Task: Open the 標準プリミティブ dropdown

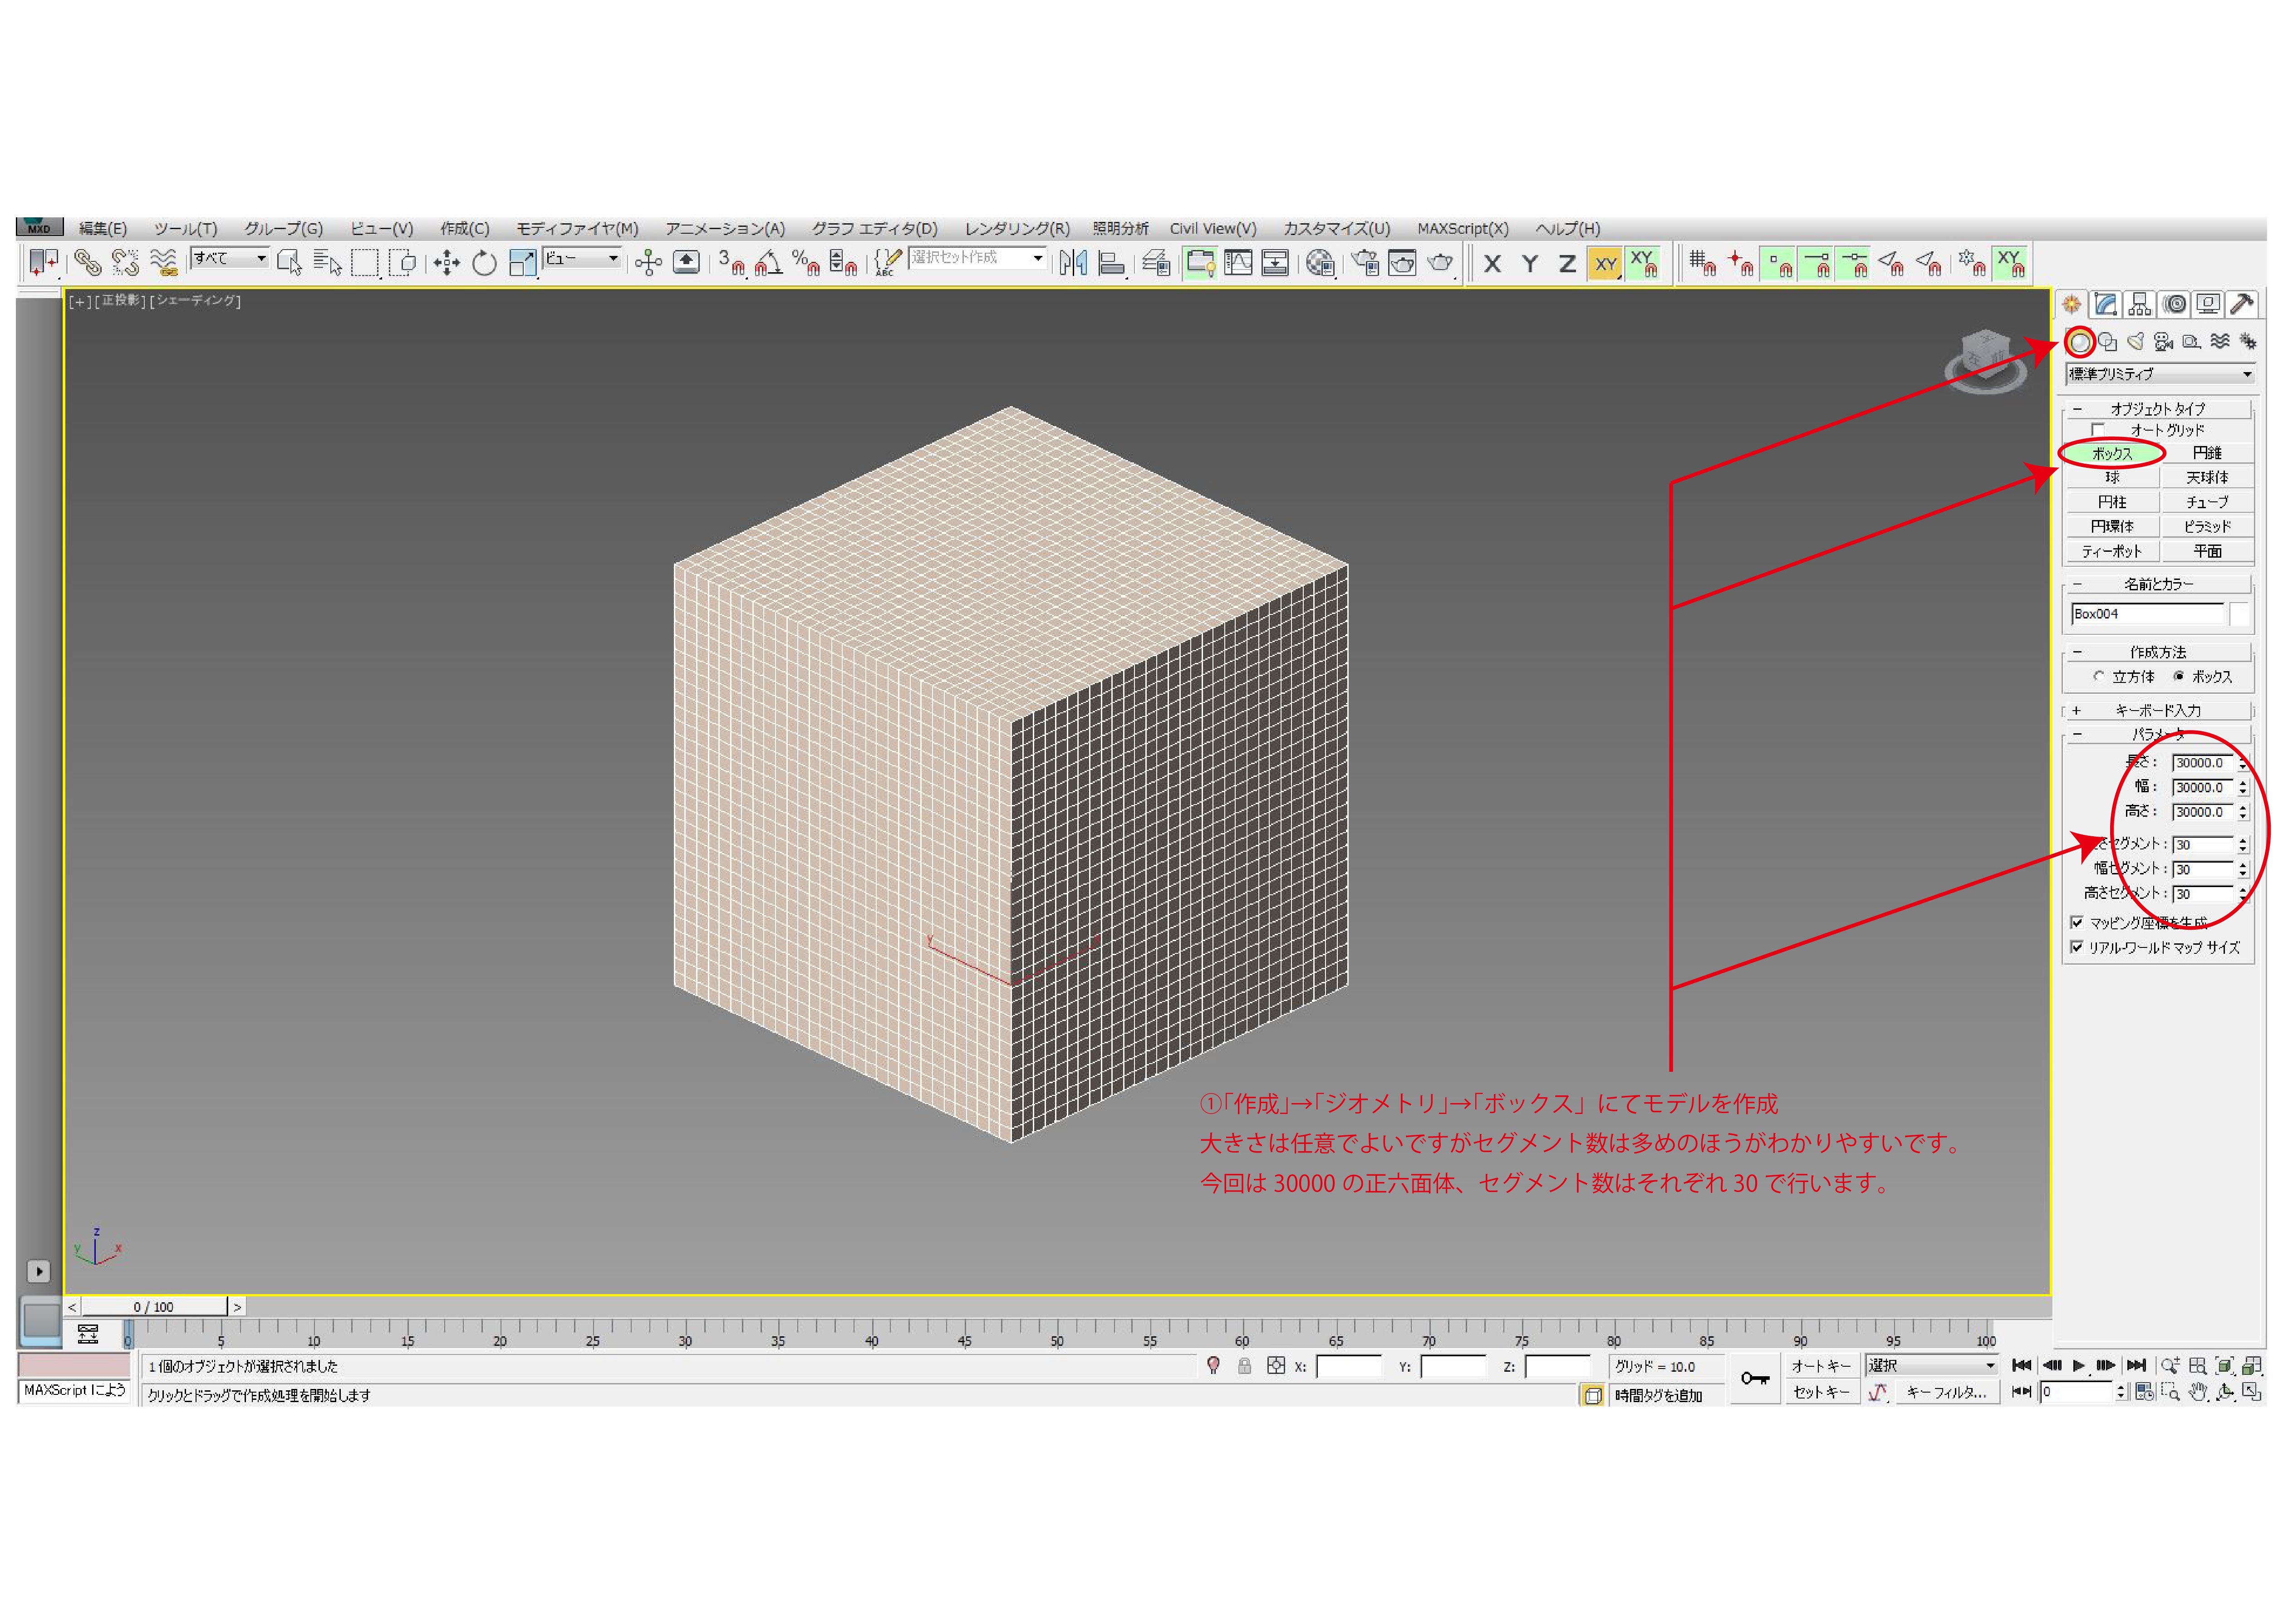Action: tap(2159, 374)
